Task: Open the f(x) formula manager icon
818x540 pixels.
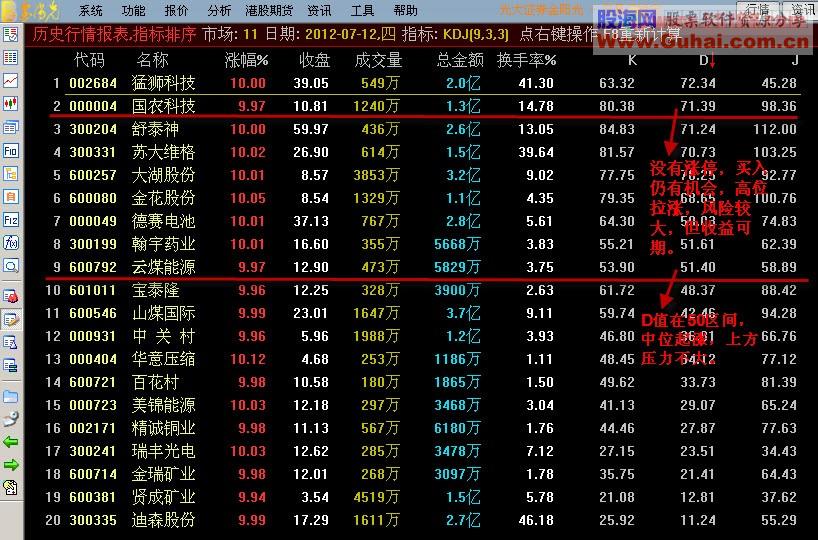Action: (x=10, y=243)
